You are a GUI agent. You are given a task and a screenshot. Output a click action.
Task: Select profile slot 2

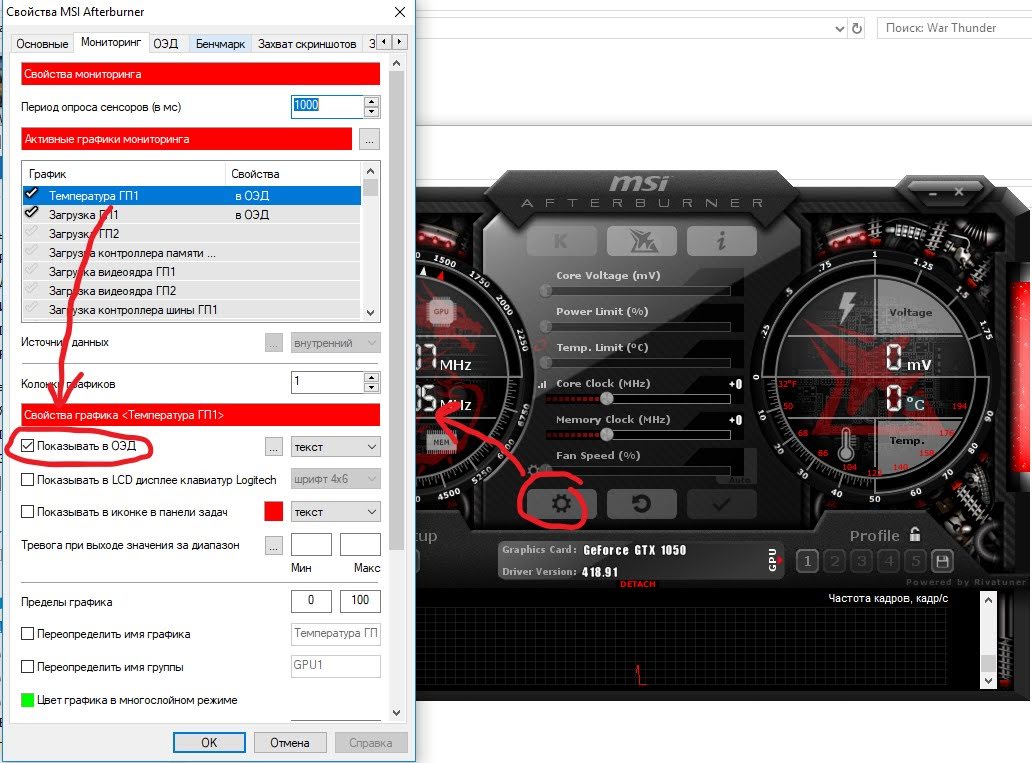point(835,561)
